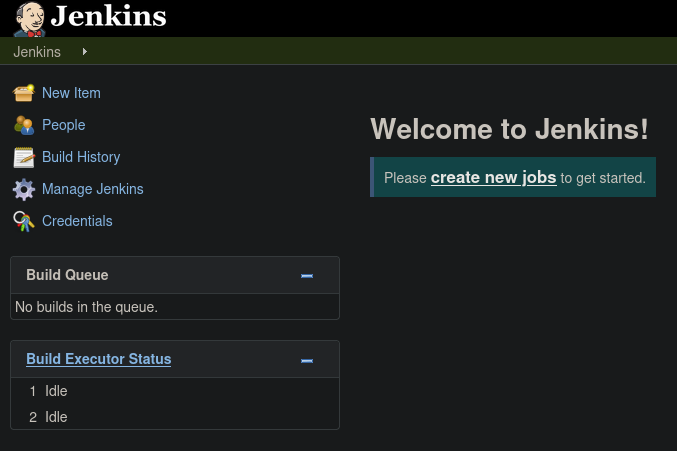Click the Manage Jenkins gear icon

(x=24, y=189)
